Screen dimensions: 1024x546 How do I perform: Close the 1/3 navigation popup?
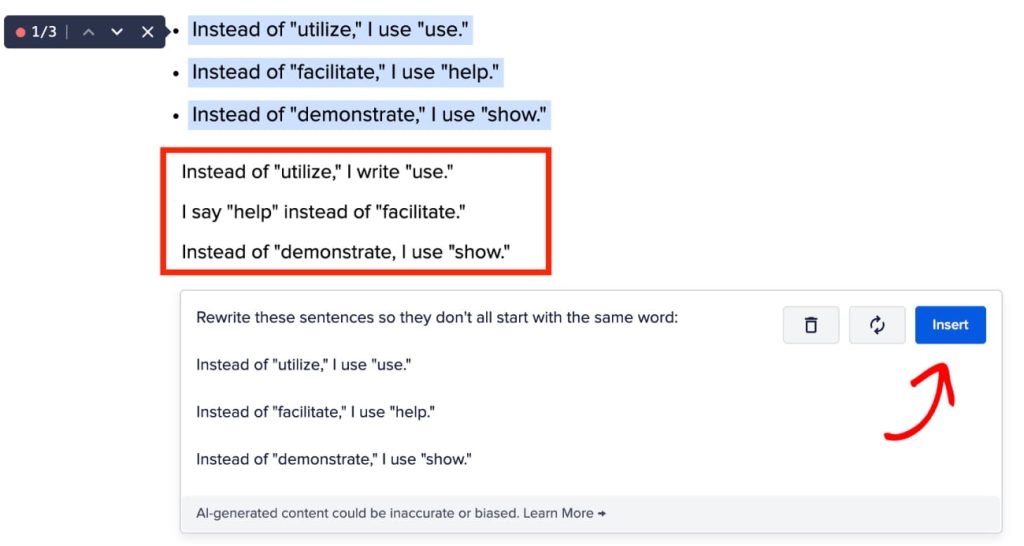[147, 32]
